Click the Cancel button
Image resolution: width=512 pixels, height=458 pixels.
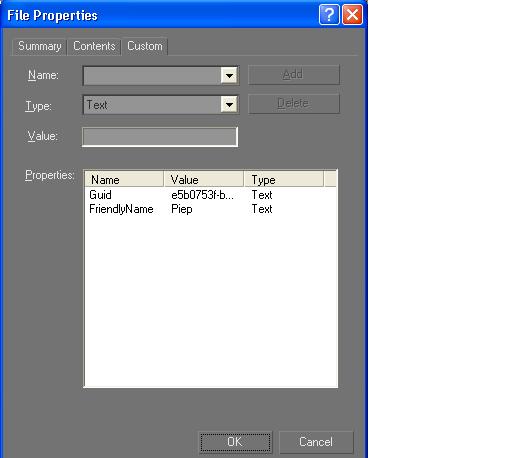pyautogui.click(x=316, y=442)
